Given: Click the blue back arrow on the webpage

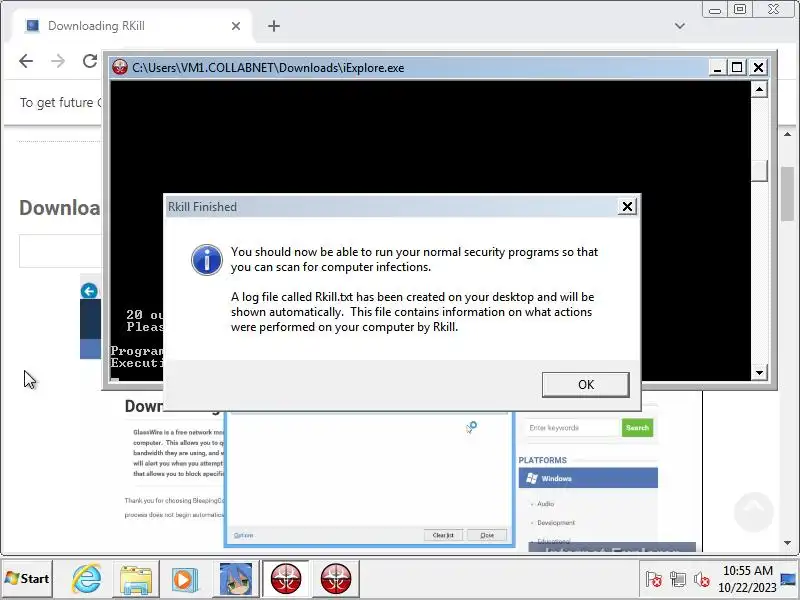Looking at the screenshot, I should tap(89, 291).
